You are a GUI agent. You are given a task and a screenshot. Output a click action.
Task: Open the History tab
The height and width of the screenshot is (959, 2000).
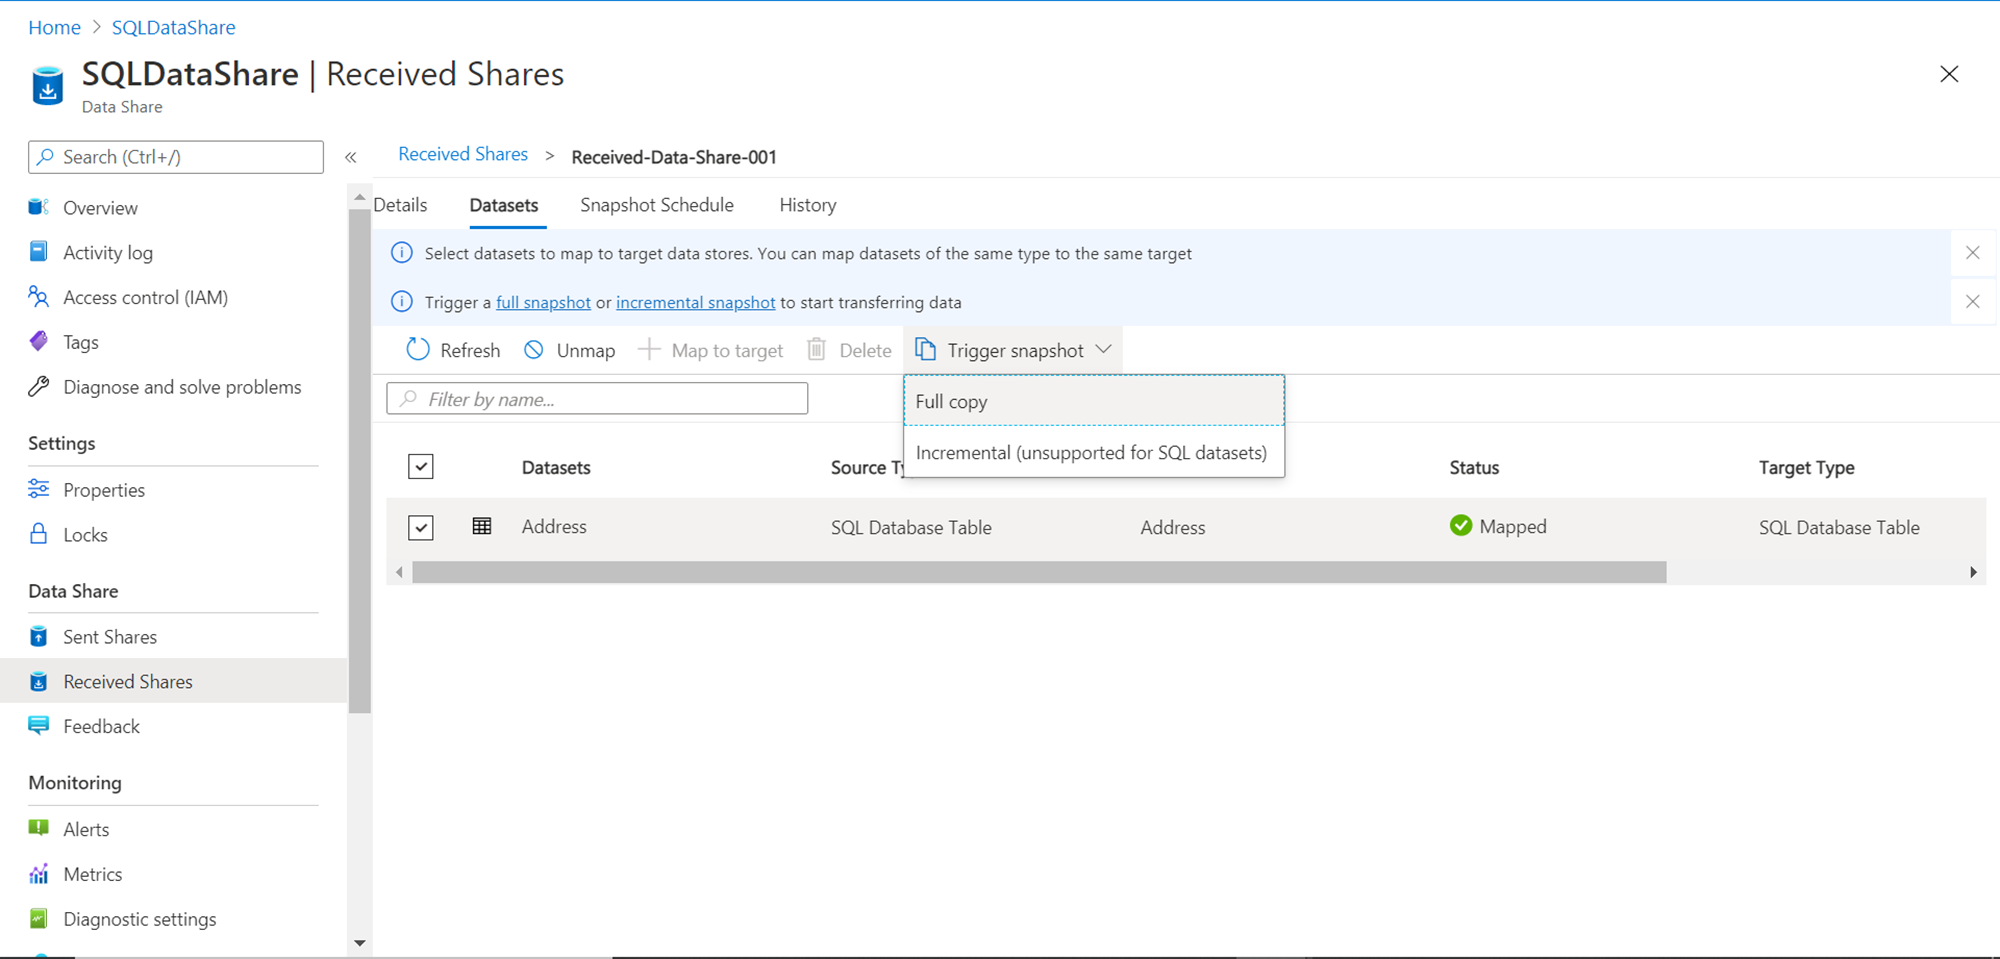807,205
